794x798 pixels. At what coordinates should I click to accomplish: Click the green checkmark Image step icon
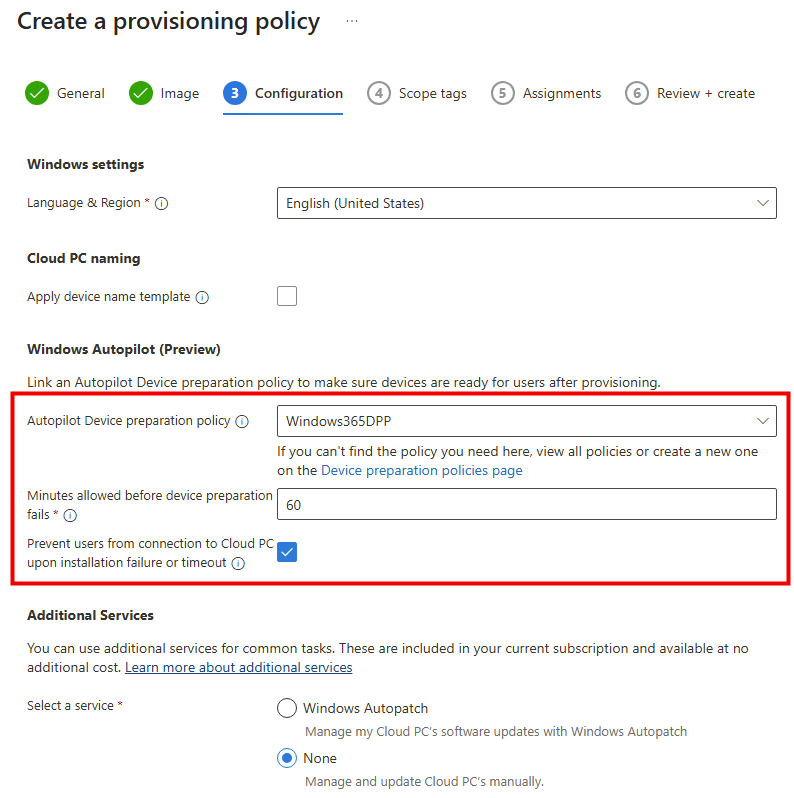click(x=141, y=93)
